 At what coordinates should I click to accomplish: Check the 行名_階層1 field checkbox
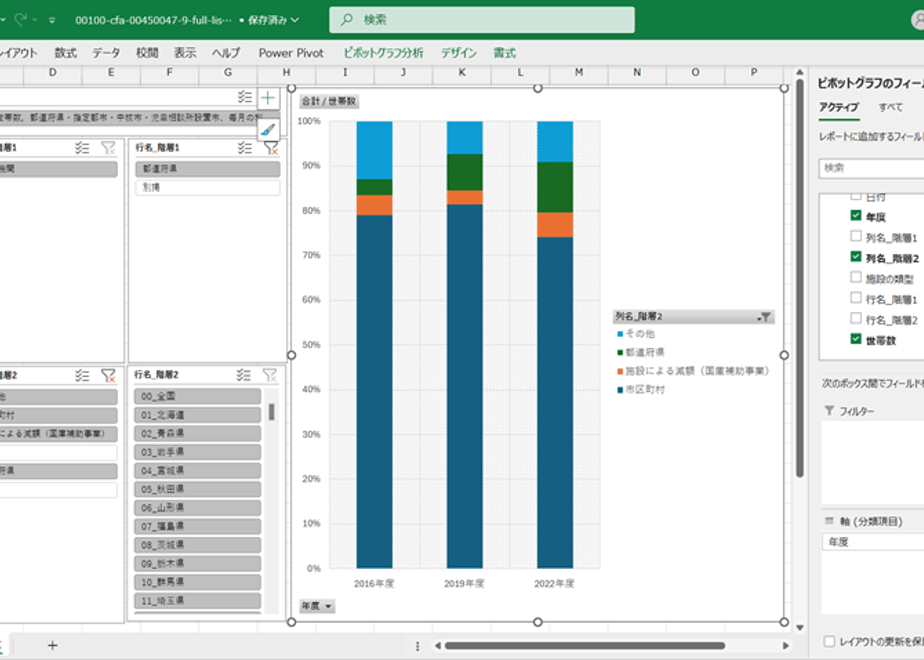click(856, 298)
